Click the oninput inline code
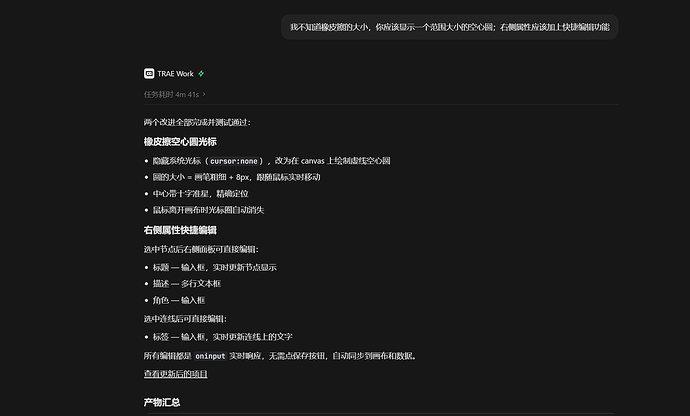The image size is (690, 416). (210, 356)
